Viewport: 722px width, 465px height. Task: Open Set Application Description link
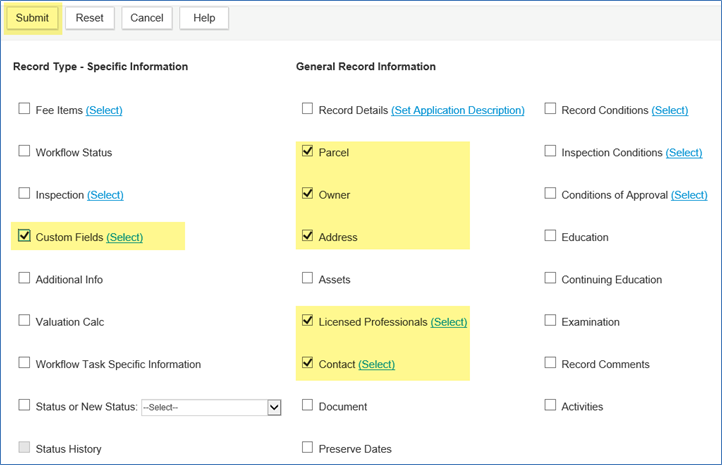point(457,110)
